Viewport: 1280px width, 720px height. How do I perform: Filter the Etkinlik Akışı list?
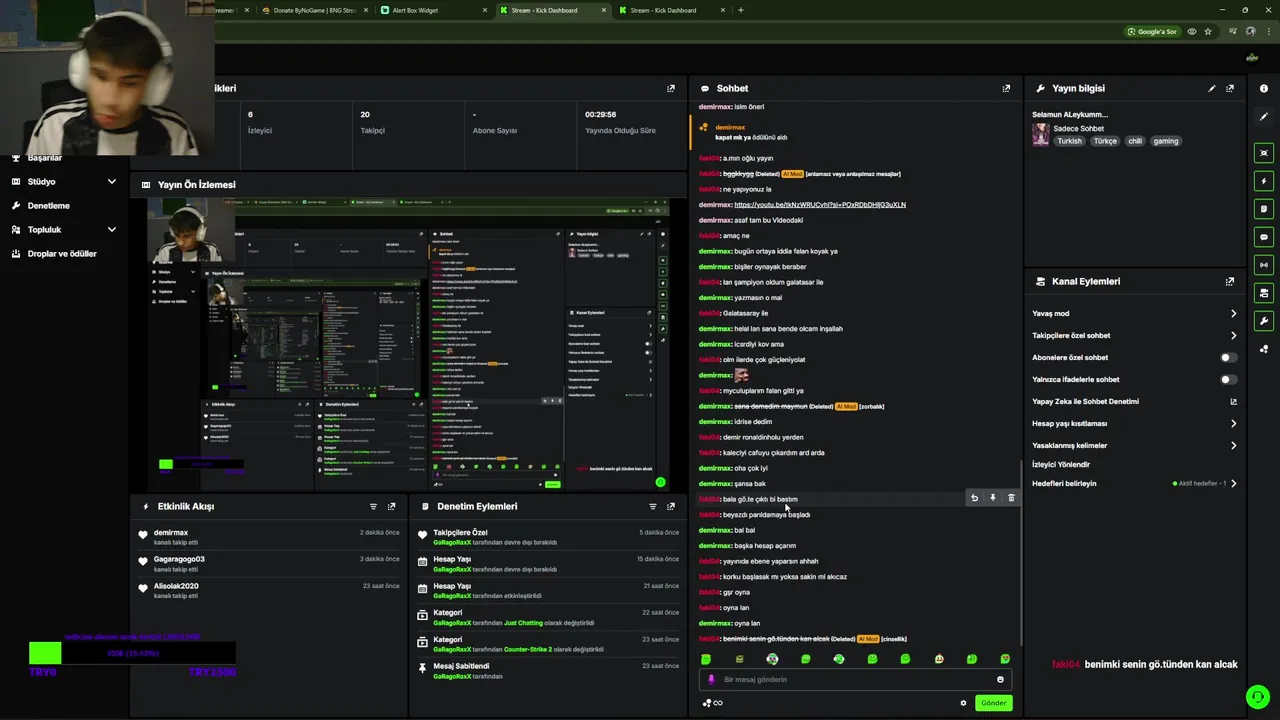coord(373,506)
